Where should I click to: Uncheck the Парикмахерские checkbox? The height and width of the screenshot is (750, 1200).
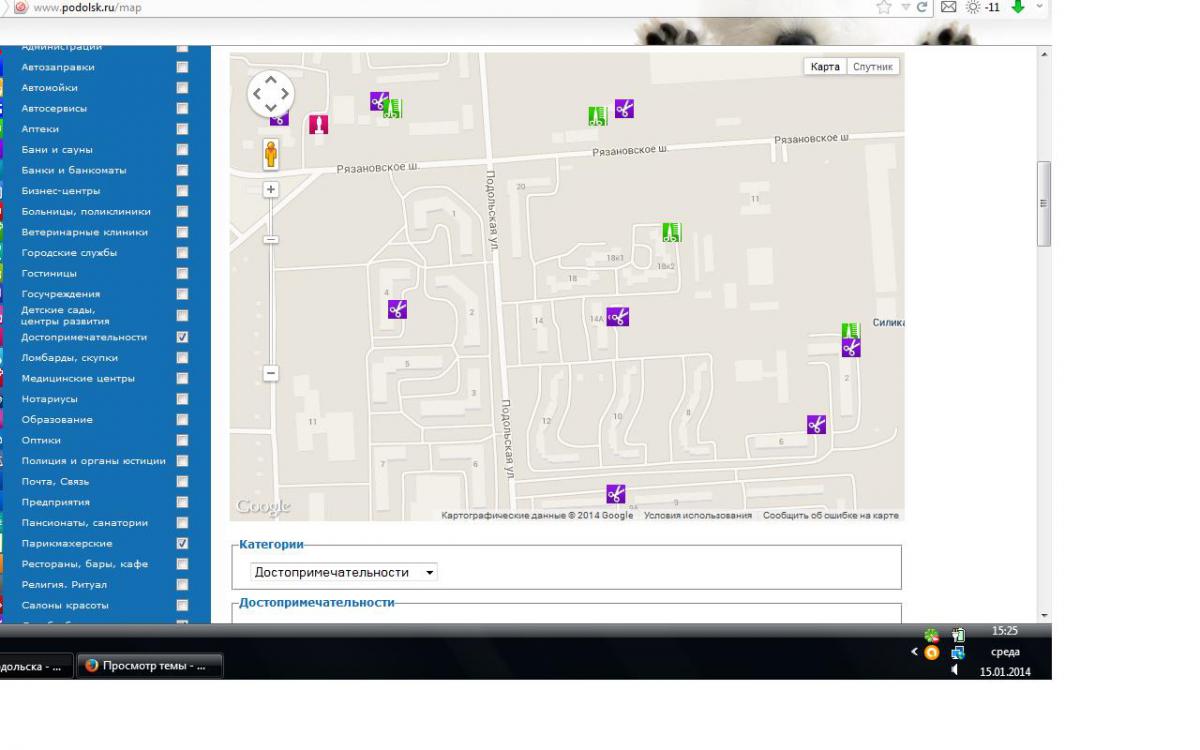tap(182, 543)
